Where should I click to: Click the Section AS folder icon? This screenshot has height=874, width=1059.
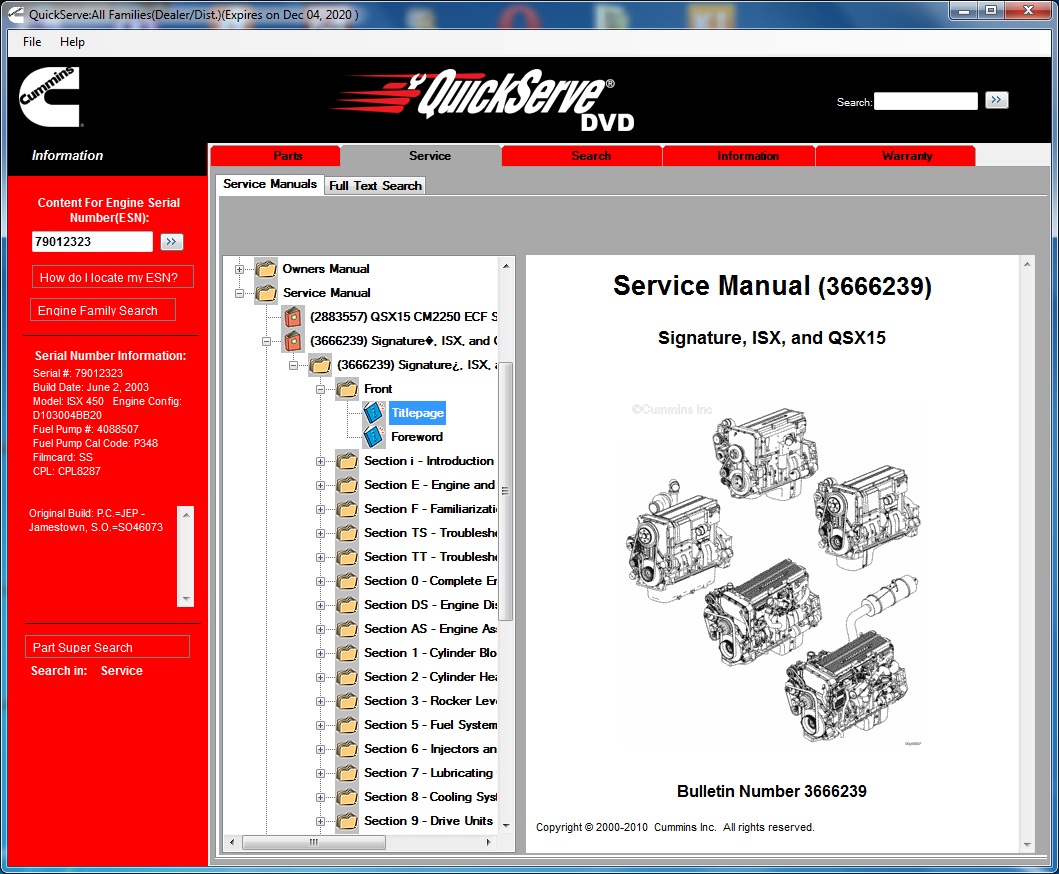click(x=346, y=629)
